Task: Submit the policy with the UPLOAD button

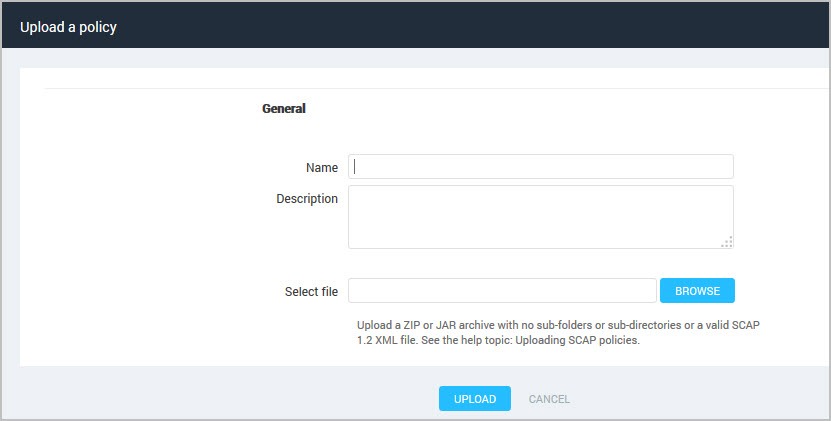Action: [x=475, y=399]
